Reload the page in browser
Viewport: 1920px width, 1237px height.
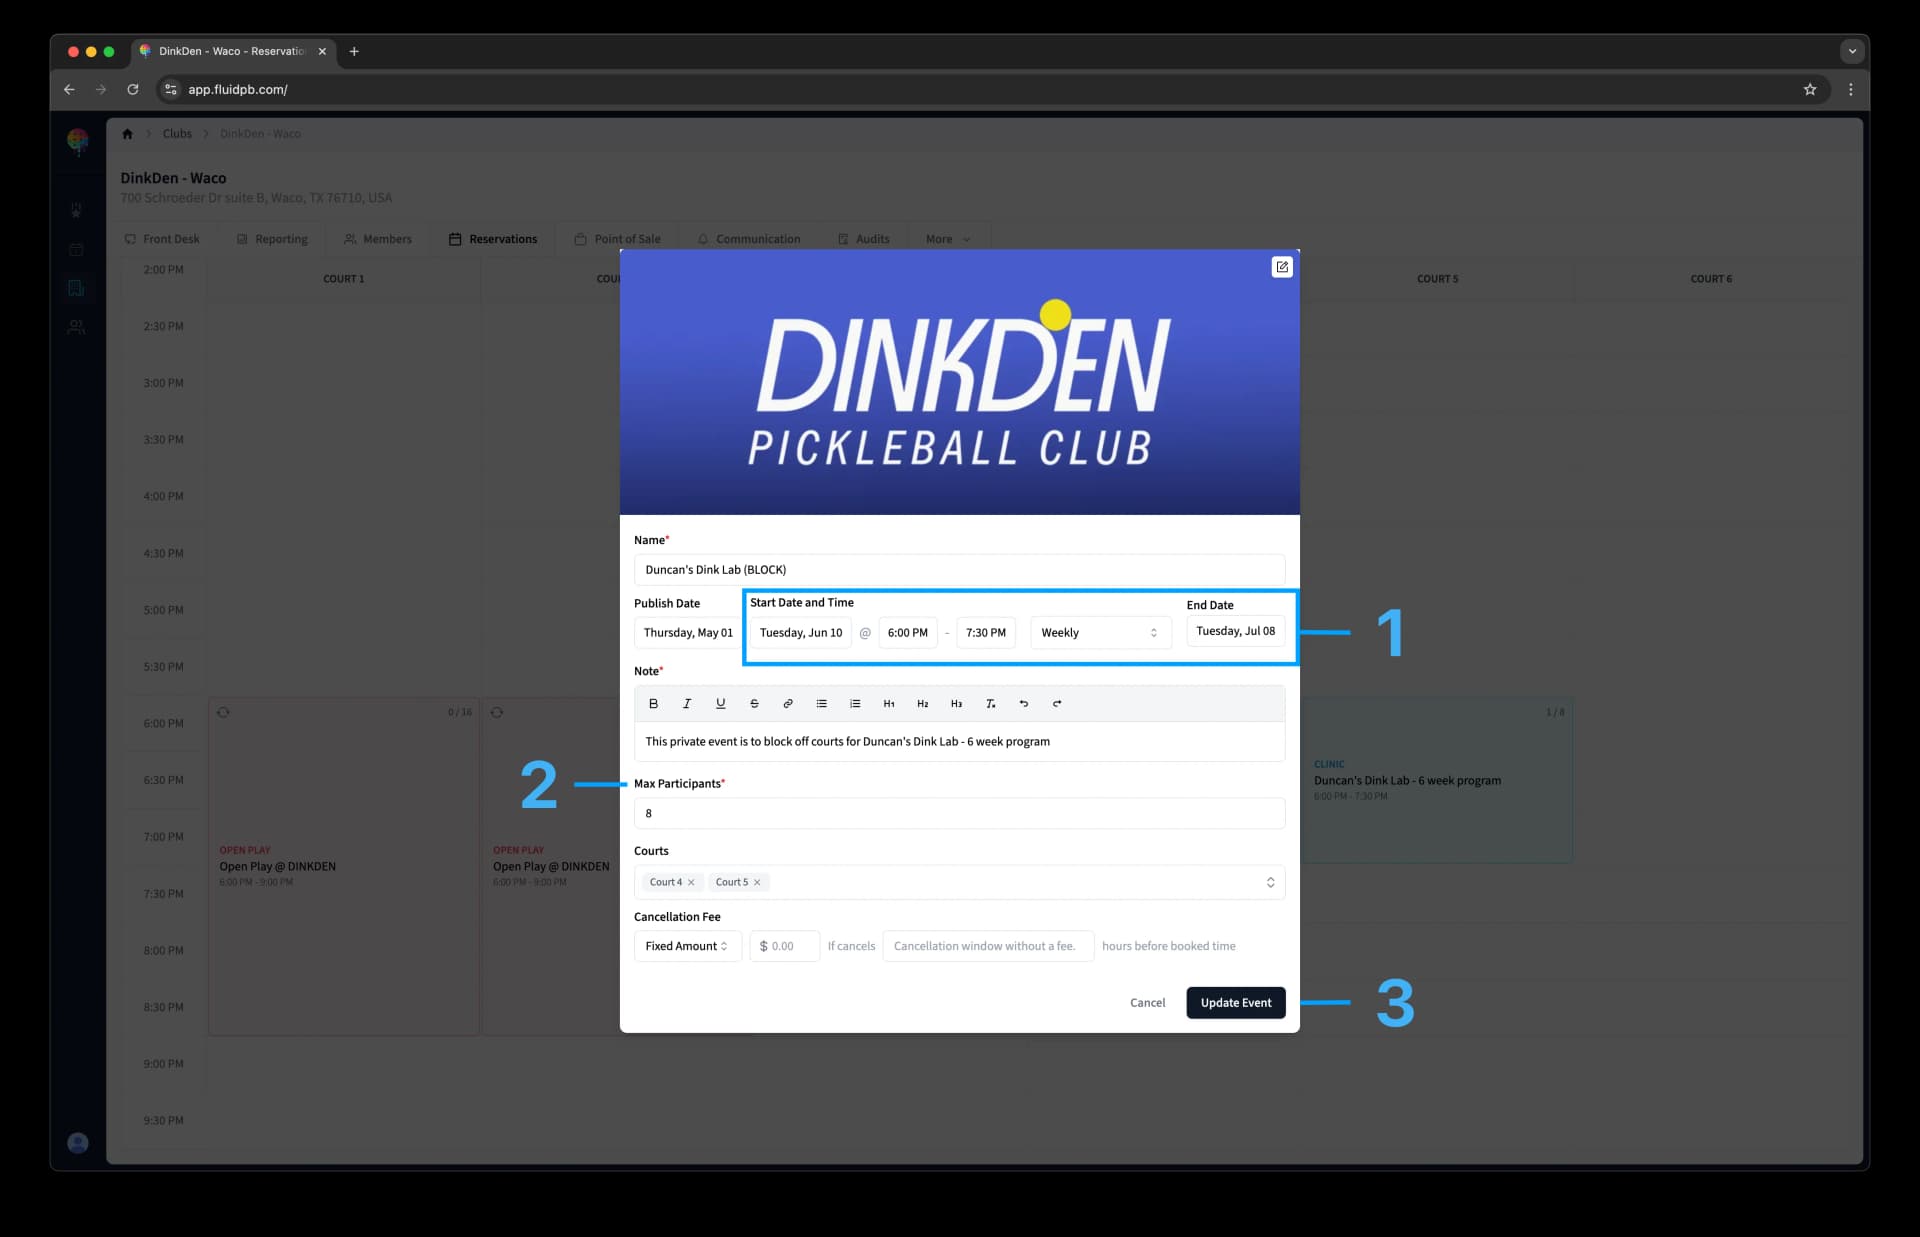[132, 89]
